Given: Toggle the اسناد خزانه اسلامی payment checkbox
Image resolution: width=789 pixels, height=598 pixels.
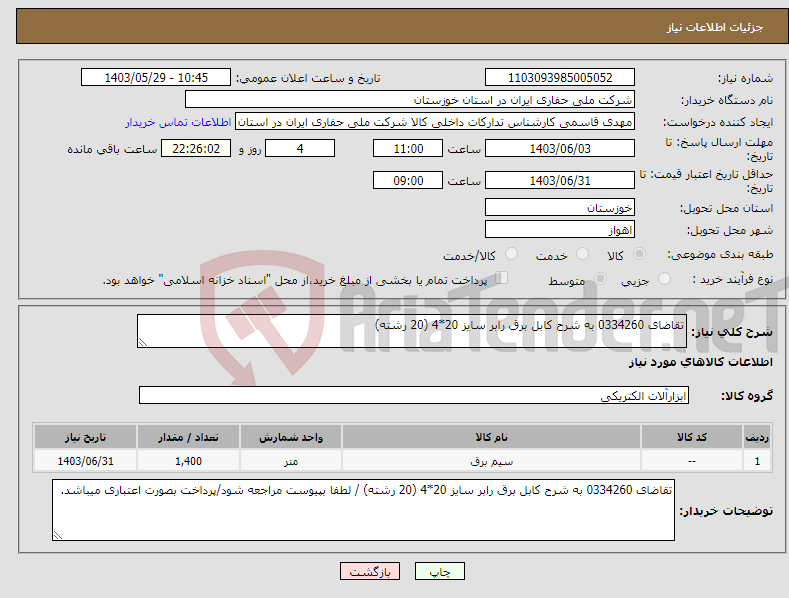Looking at the screenshot, I should [x=501, y=278].
